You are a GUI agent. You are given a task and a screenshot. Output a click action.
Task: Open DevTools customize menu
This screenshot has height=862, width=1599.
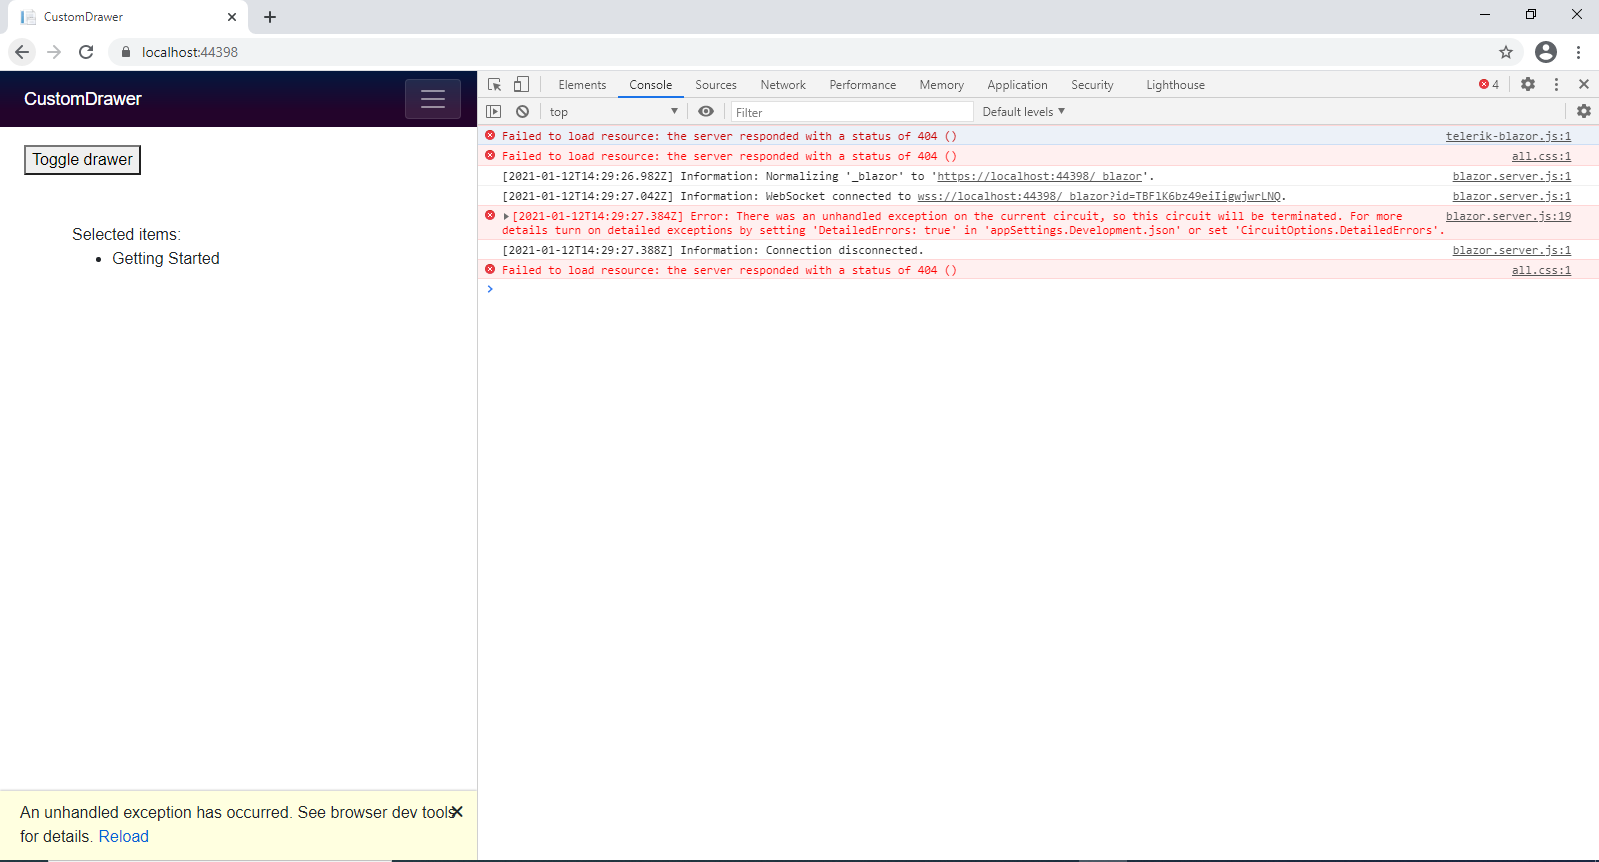point(1556,85)
